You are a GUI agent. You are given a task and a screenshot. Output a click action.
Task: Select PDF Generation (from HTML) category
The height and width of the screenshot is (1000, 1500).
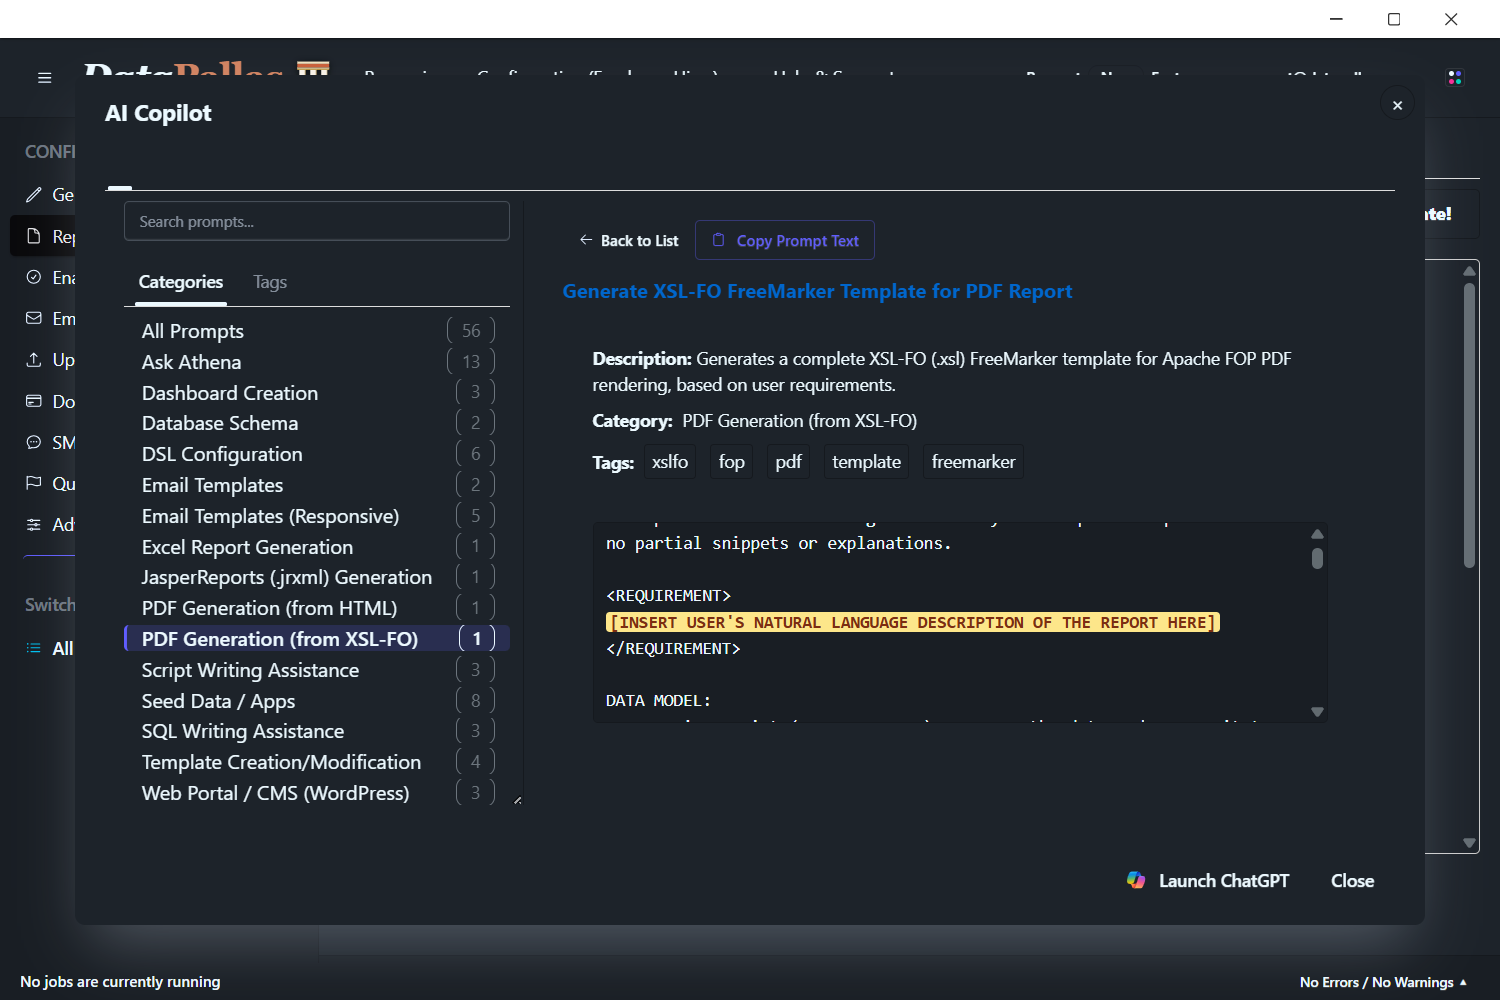(317, 608)
